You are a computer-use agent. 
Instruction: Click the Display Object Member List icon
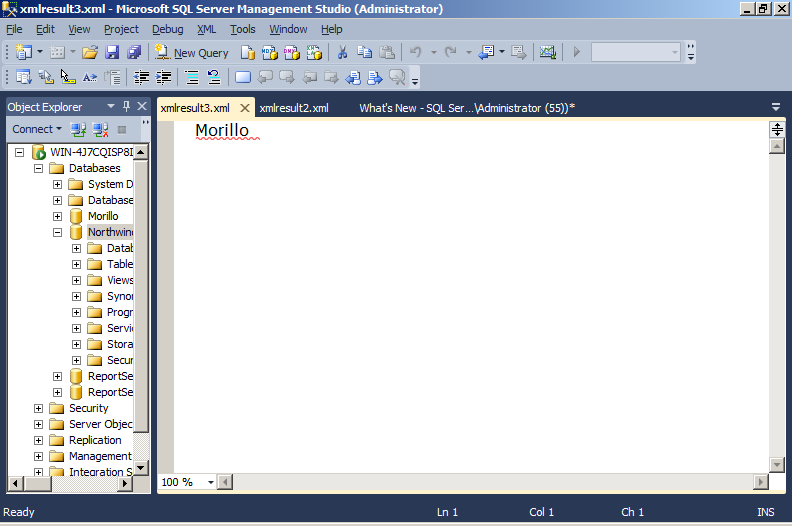tap(23, 77)
